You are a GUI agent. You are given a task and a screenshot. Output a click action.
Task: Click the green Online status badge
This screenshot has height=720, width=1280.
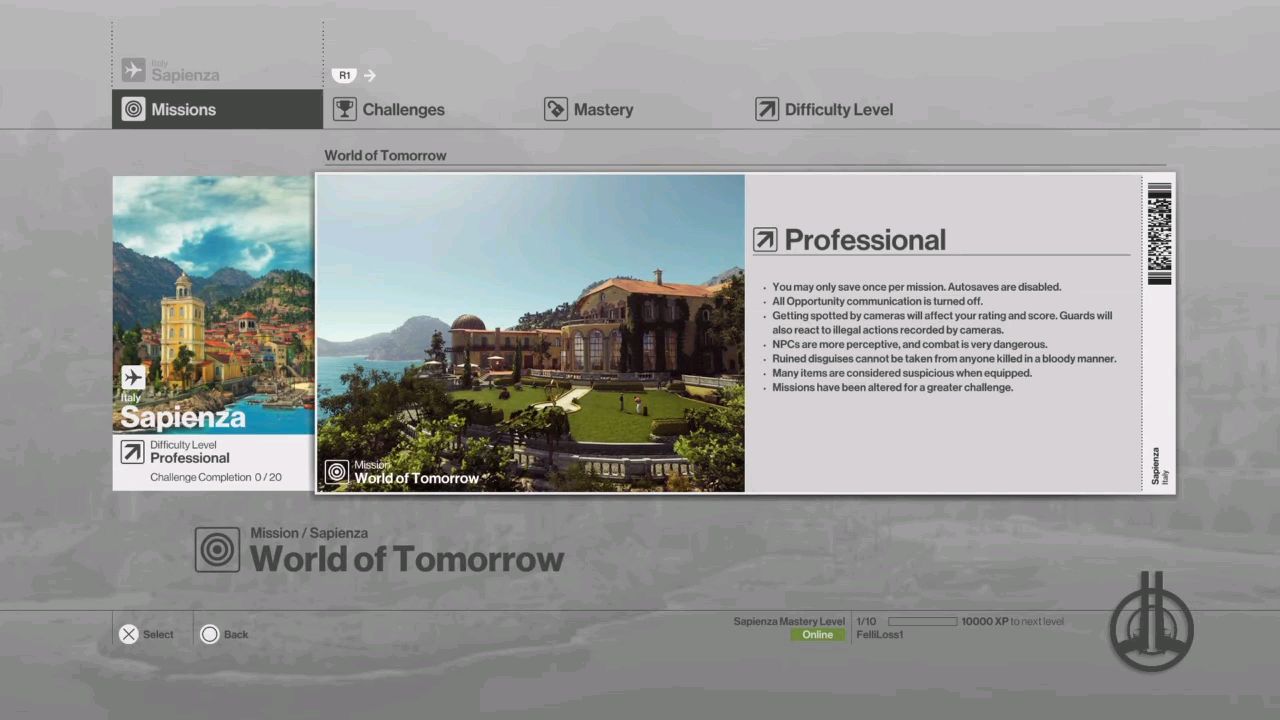817,635
